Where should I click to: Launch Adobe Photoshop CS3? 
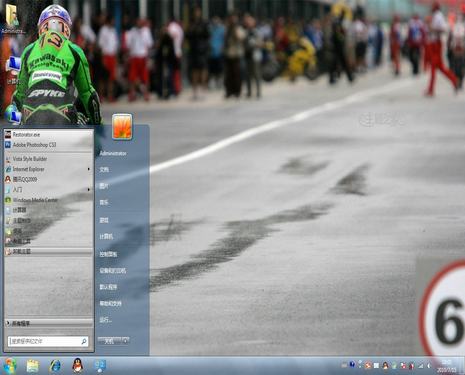(x=48, y=145)
